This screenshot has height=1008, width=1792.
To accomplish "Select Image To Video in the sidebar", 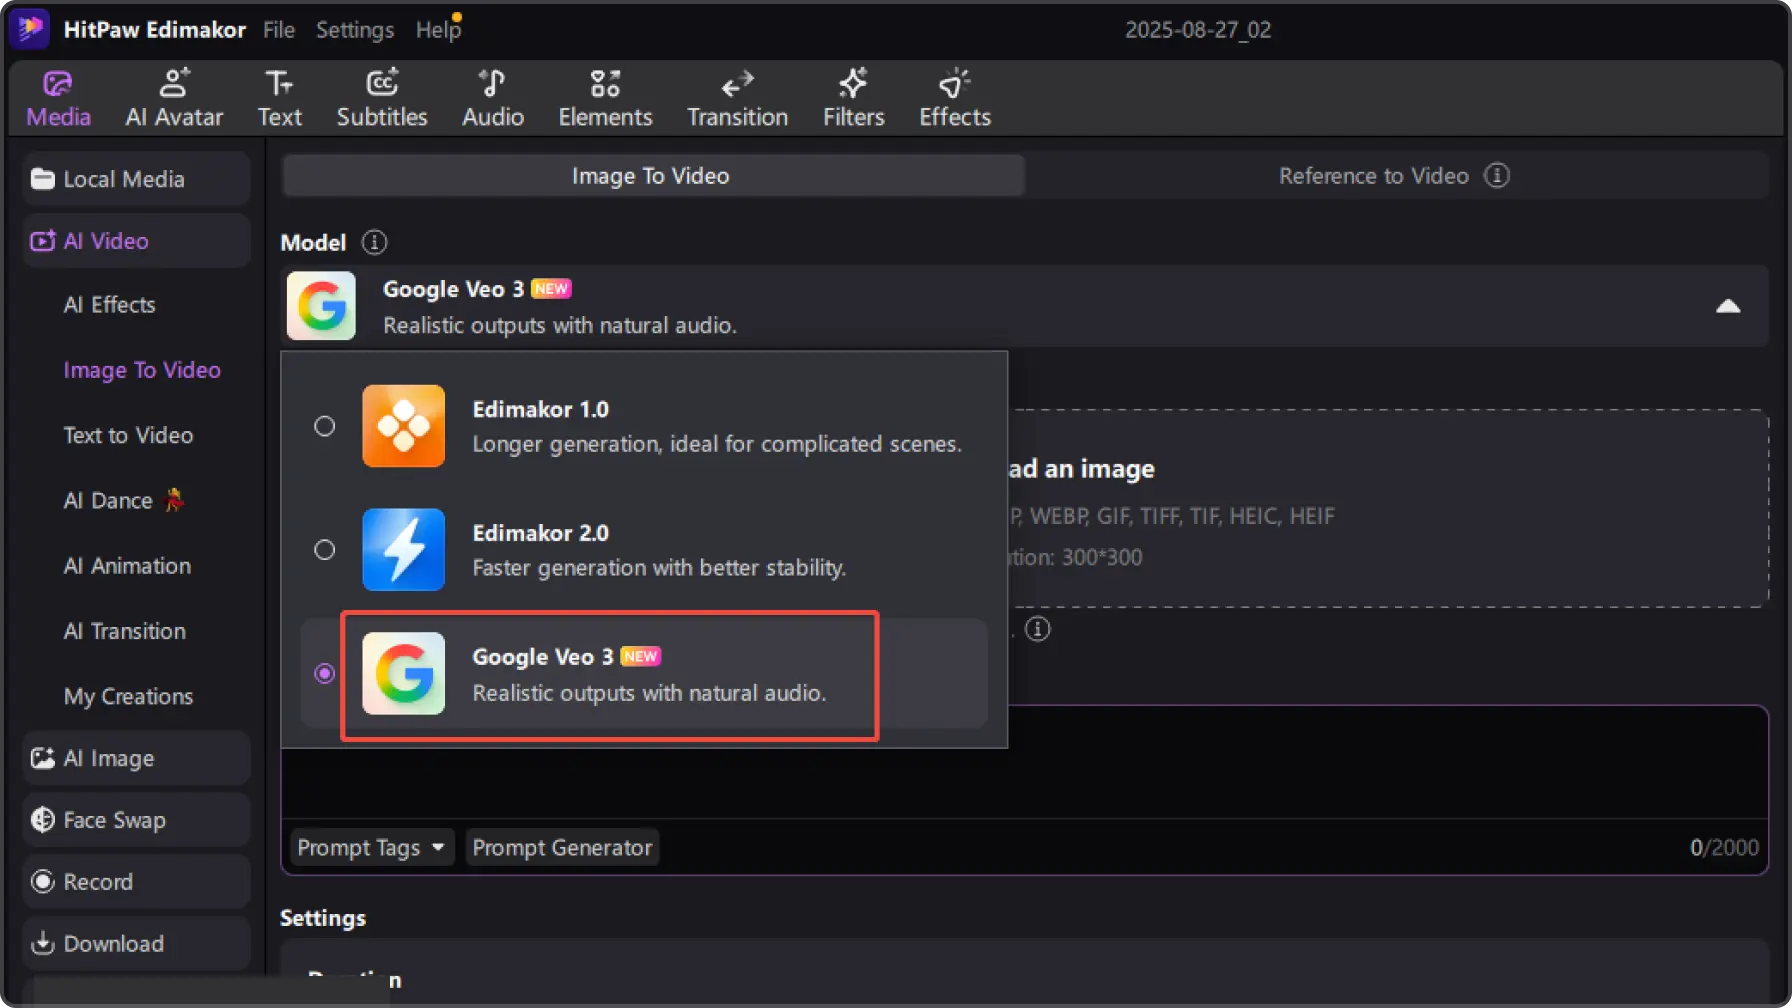I will (x=142, y=370).
